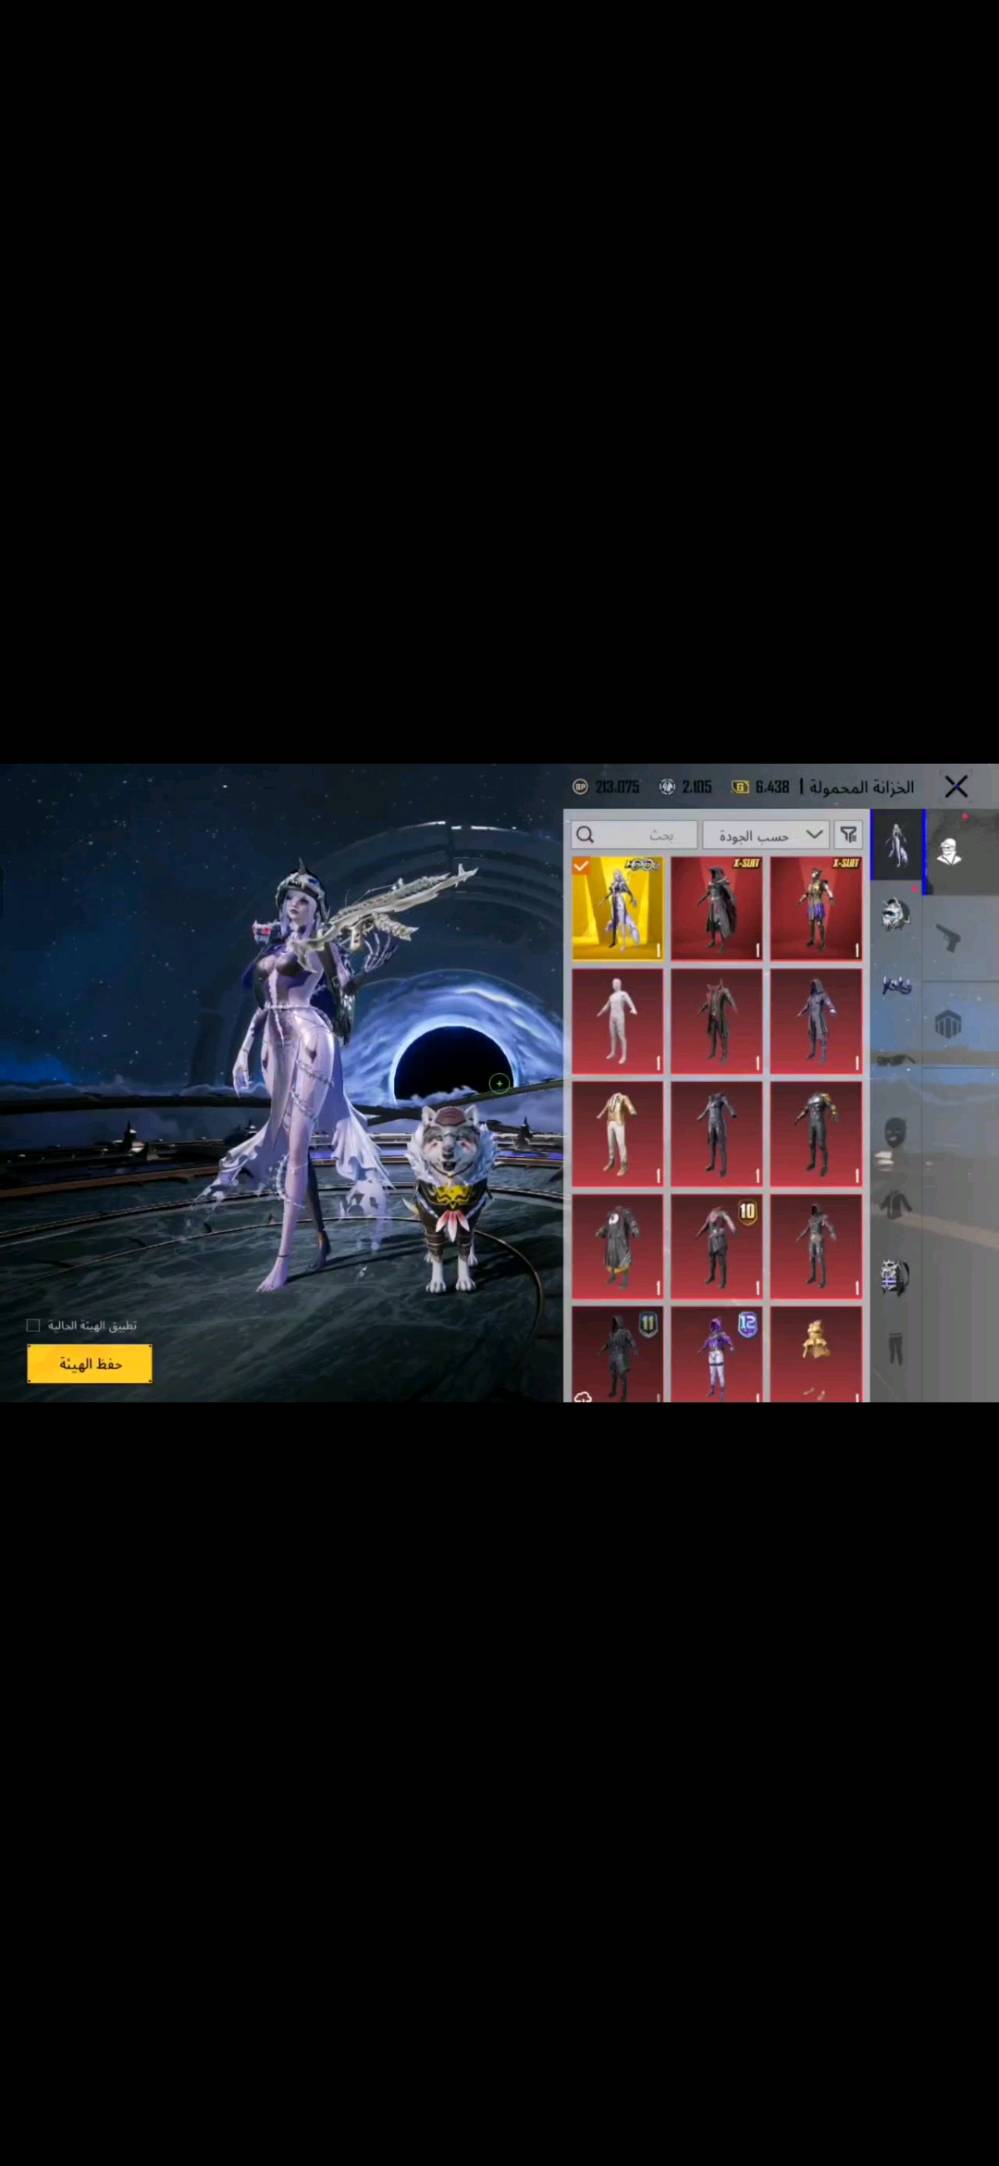
Task: Close the portable wardrobe panel with the X
Action: pyautogui.click(x=956, y=787)
